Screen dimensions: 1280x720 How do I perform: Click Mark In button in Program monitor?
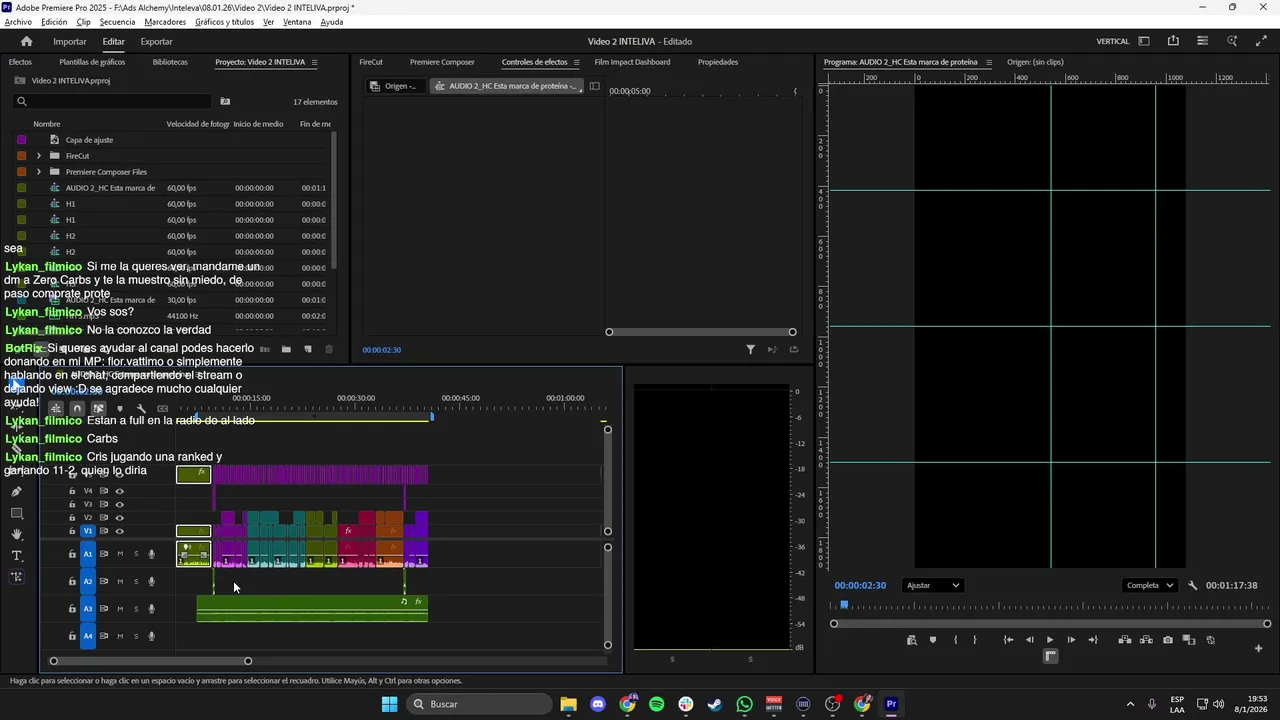[x=956, y=640]
